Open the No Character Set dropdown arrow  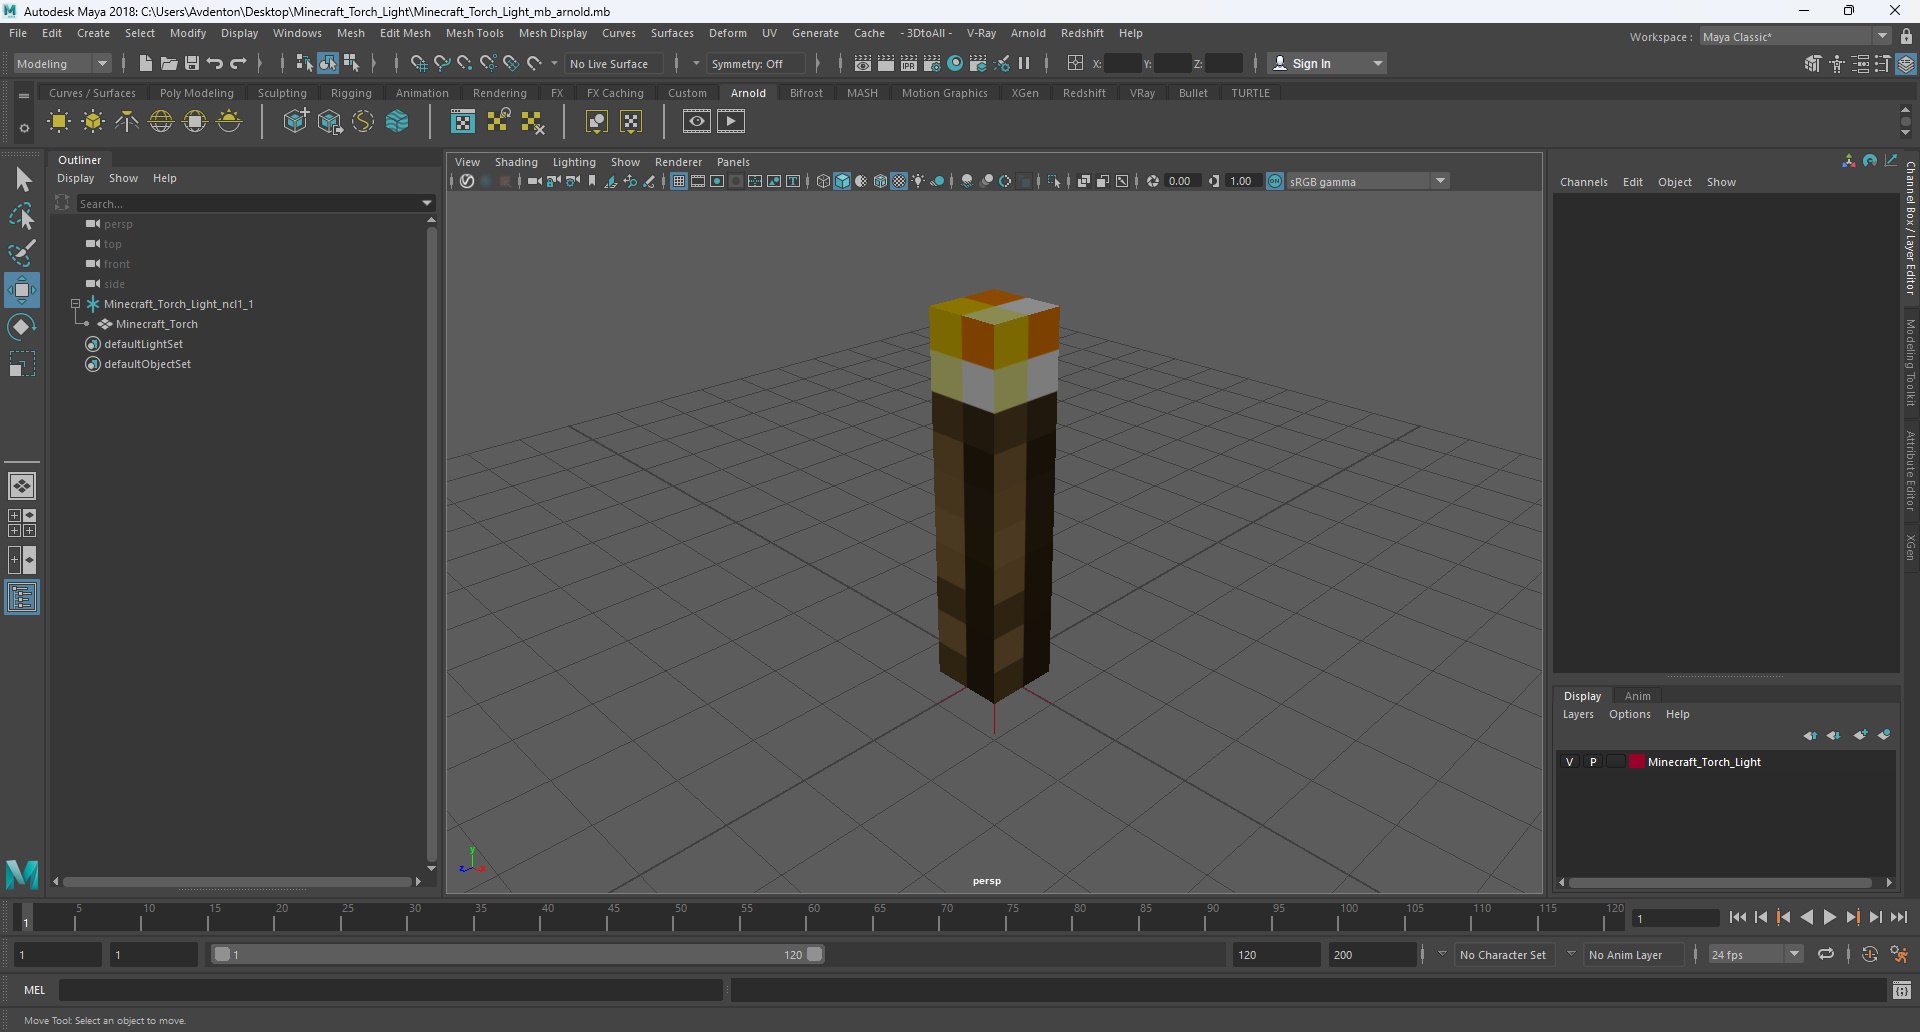click(1441, 954)
